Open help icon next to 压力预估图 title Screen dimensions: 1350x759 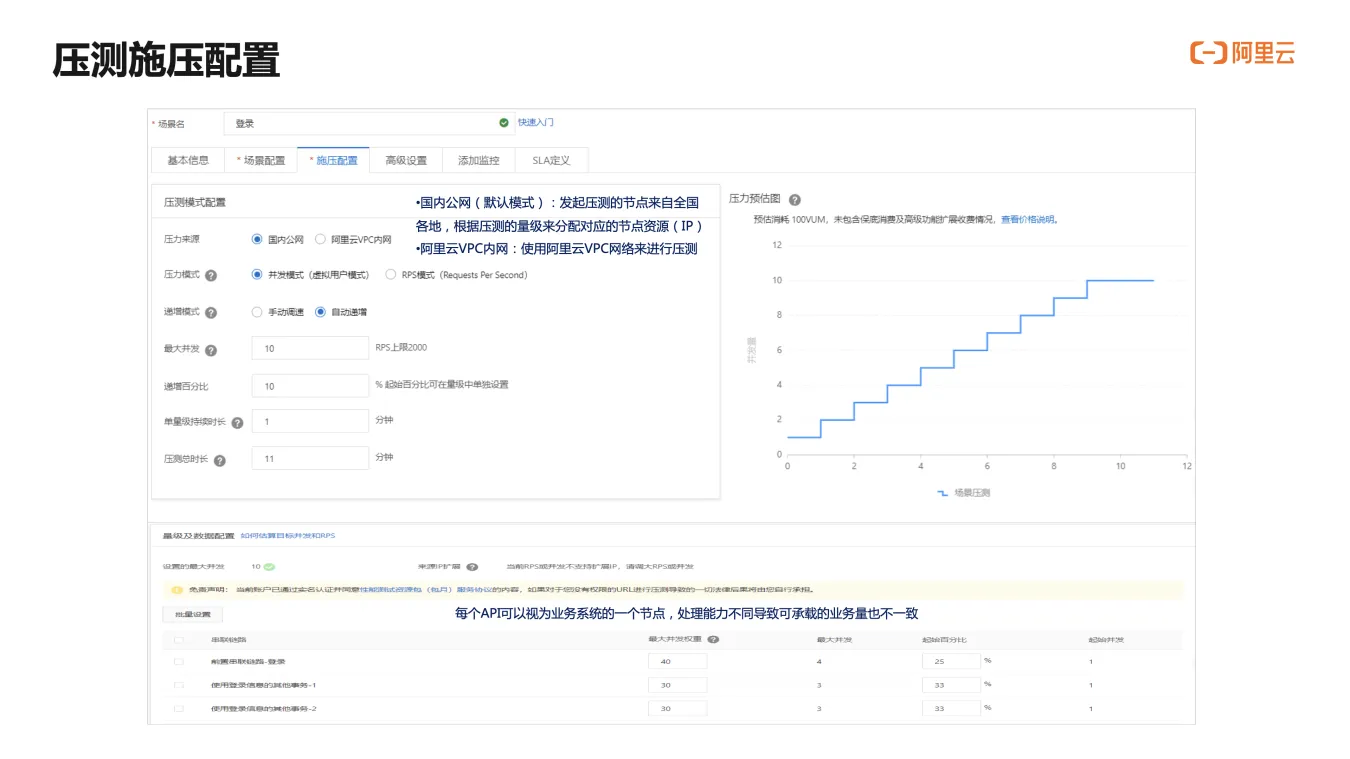(795, 200)
